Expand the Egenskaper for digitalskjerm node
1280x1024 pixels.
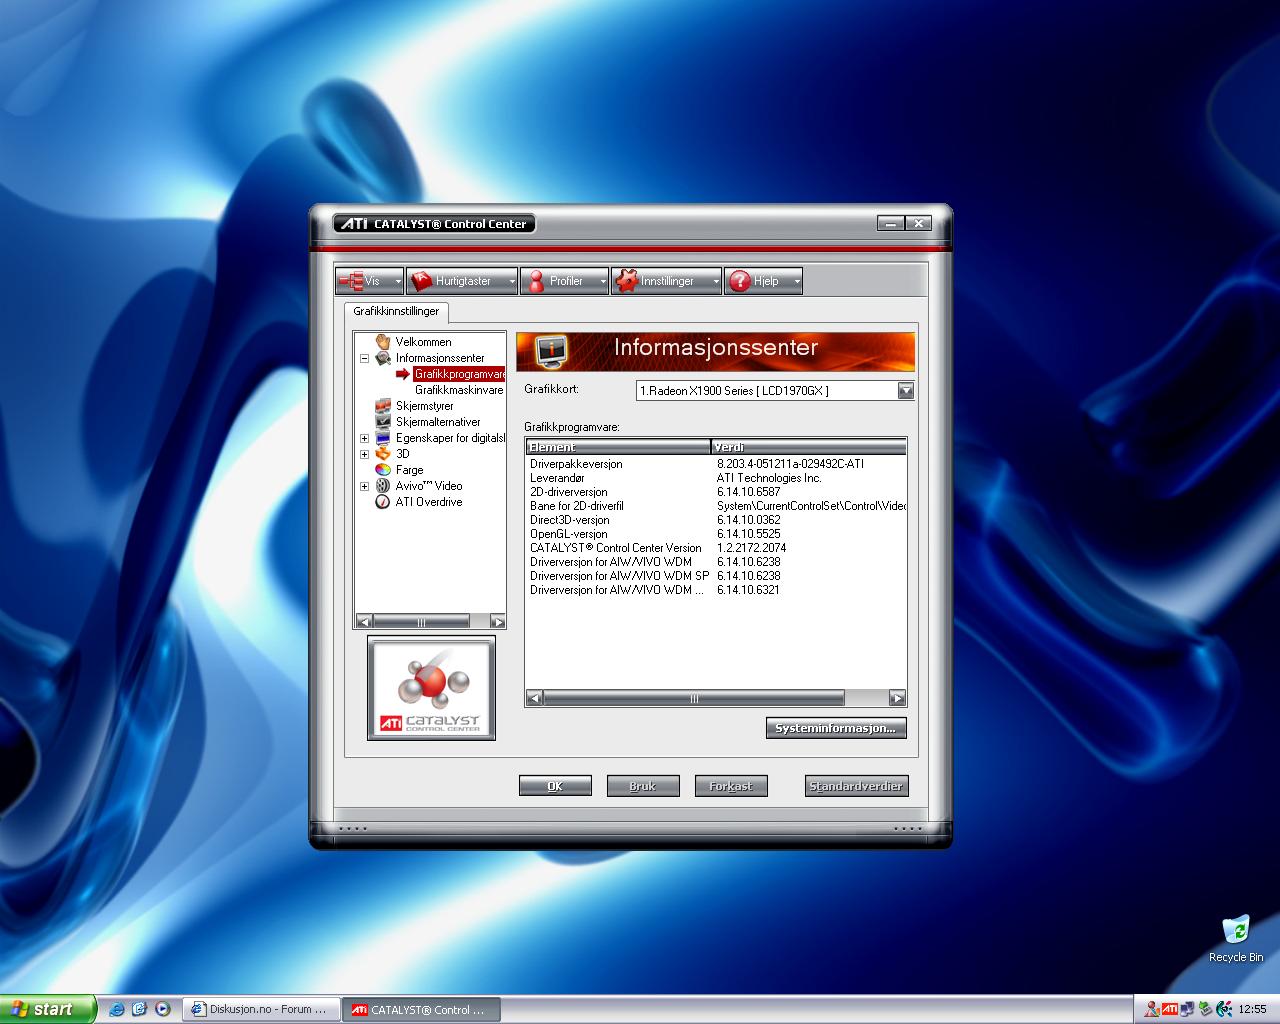tap(364, 438)
